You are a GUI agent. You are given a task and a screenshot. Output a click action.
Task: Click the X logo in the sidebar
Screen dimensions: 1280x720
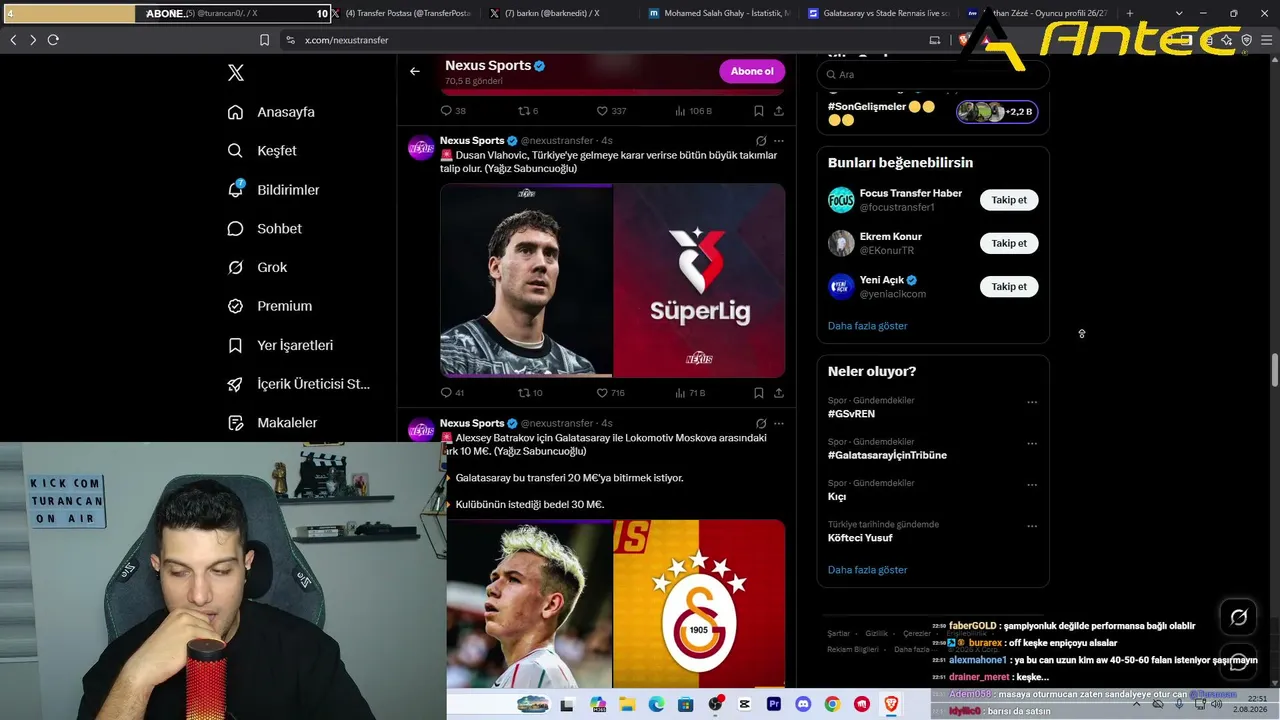pyautogui.click(x=236, y=73)
